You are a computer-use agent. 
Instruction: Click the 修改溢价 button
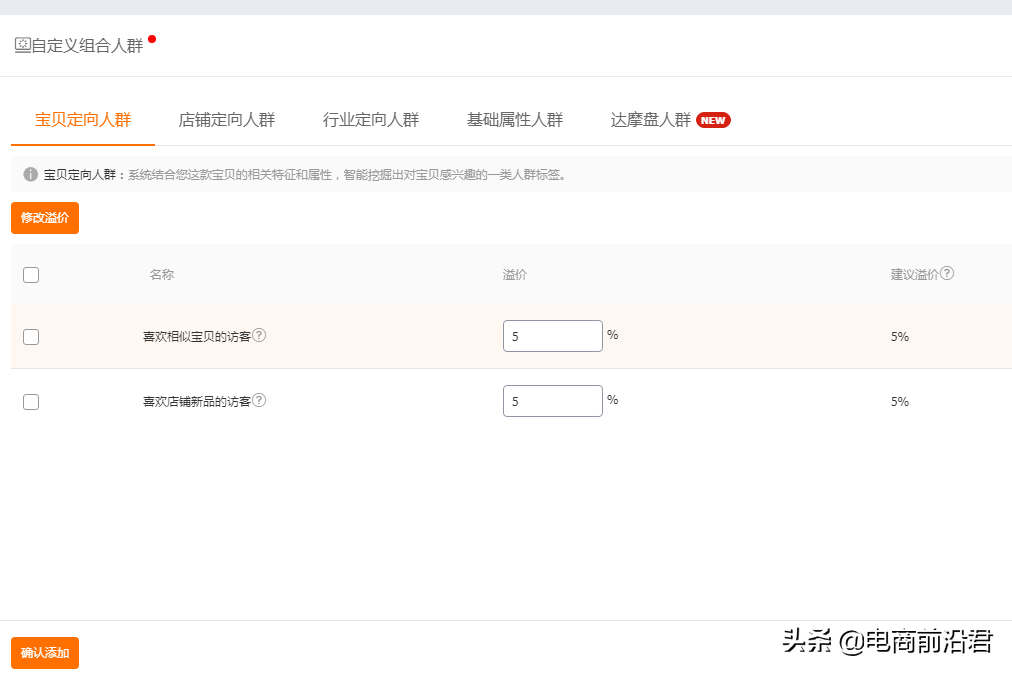[44, 217]
